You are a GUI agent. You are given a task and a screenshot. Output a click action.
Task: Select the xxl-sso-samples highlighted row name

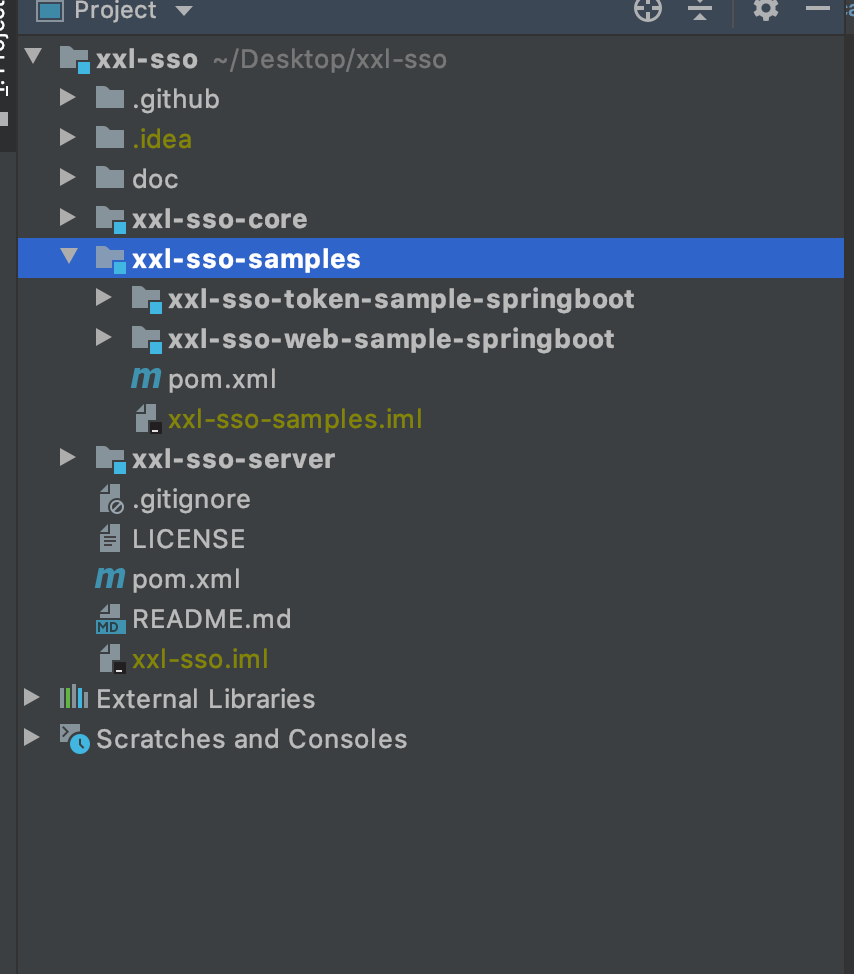point(246,260)
